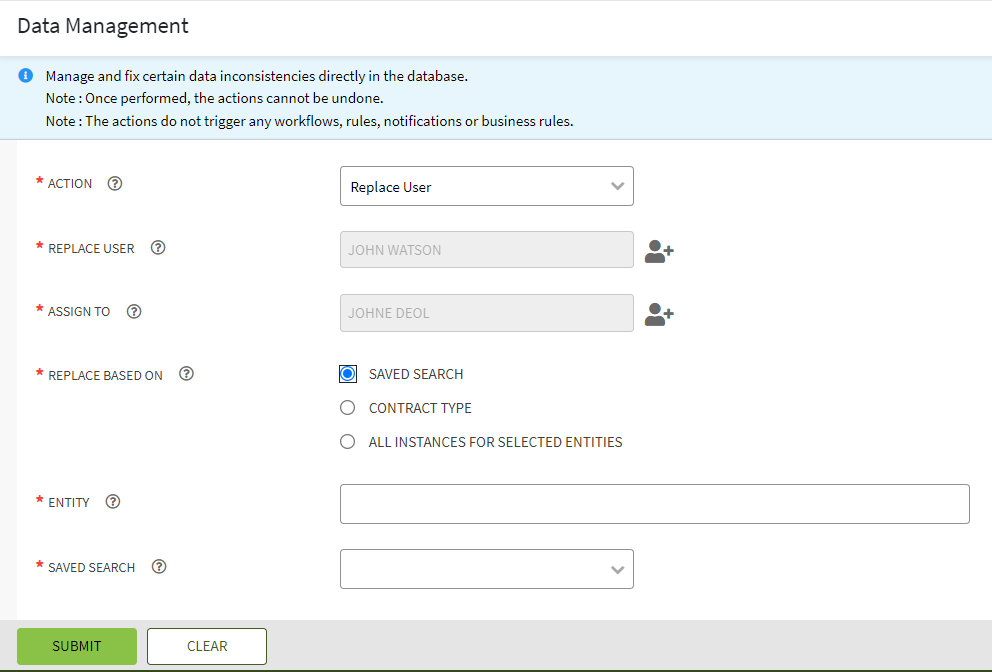
Task: Click help icon beside ASSIGN TO label
Action: (134, 311)
